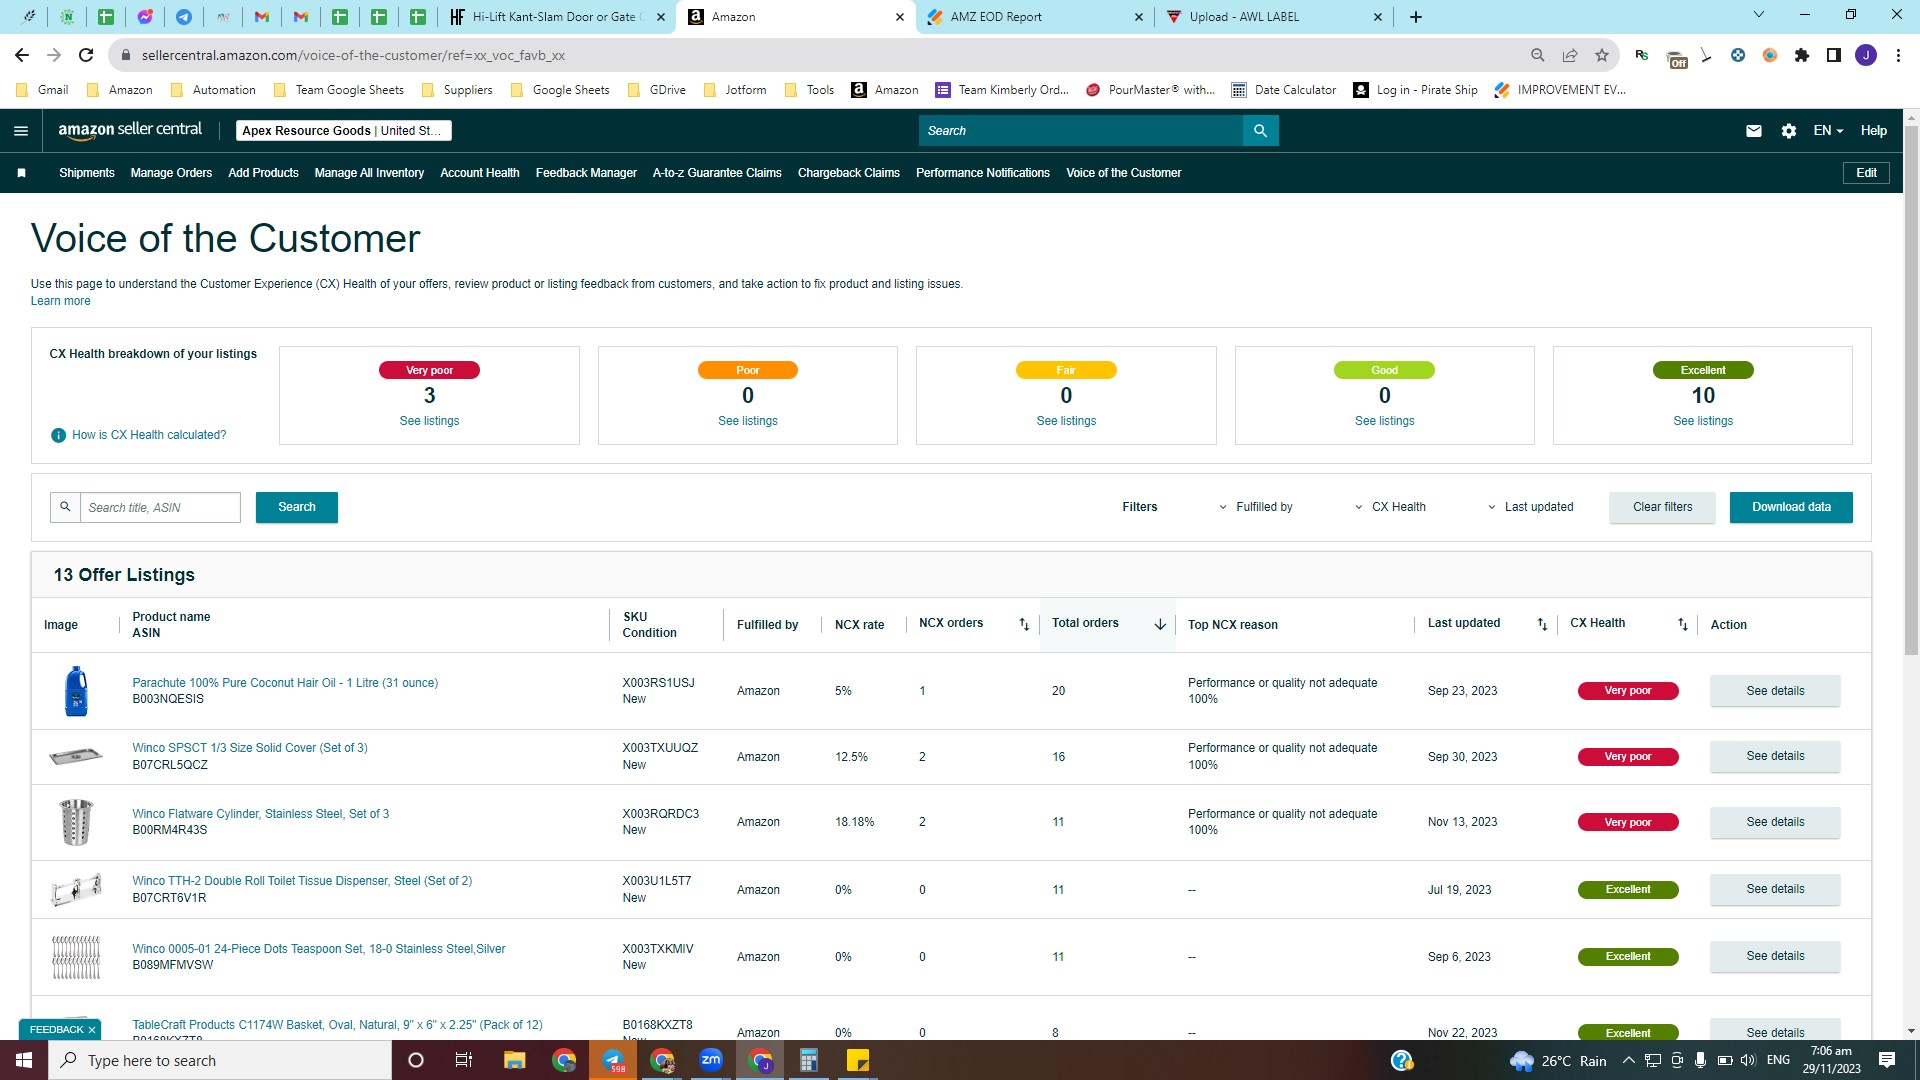Viewport: 1920px width, 1080px height.
Task: Open Manage Orders in the nav bar
Action: 171,173
